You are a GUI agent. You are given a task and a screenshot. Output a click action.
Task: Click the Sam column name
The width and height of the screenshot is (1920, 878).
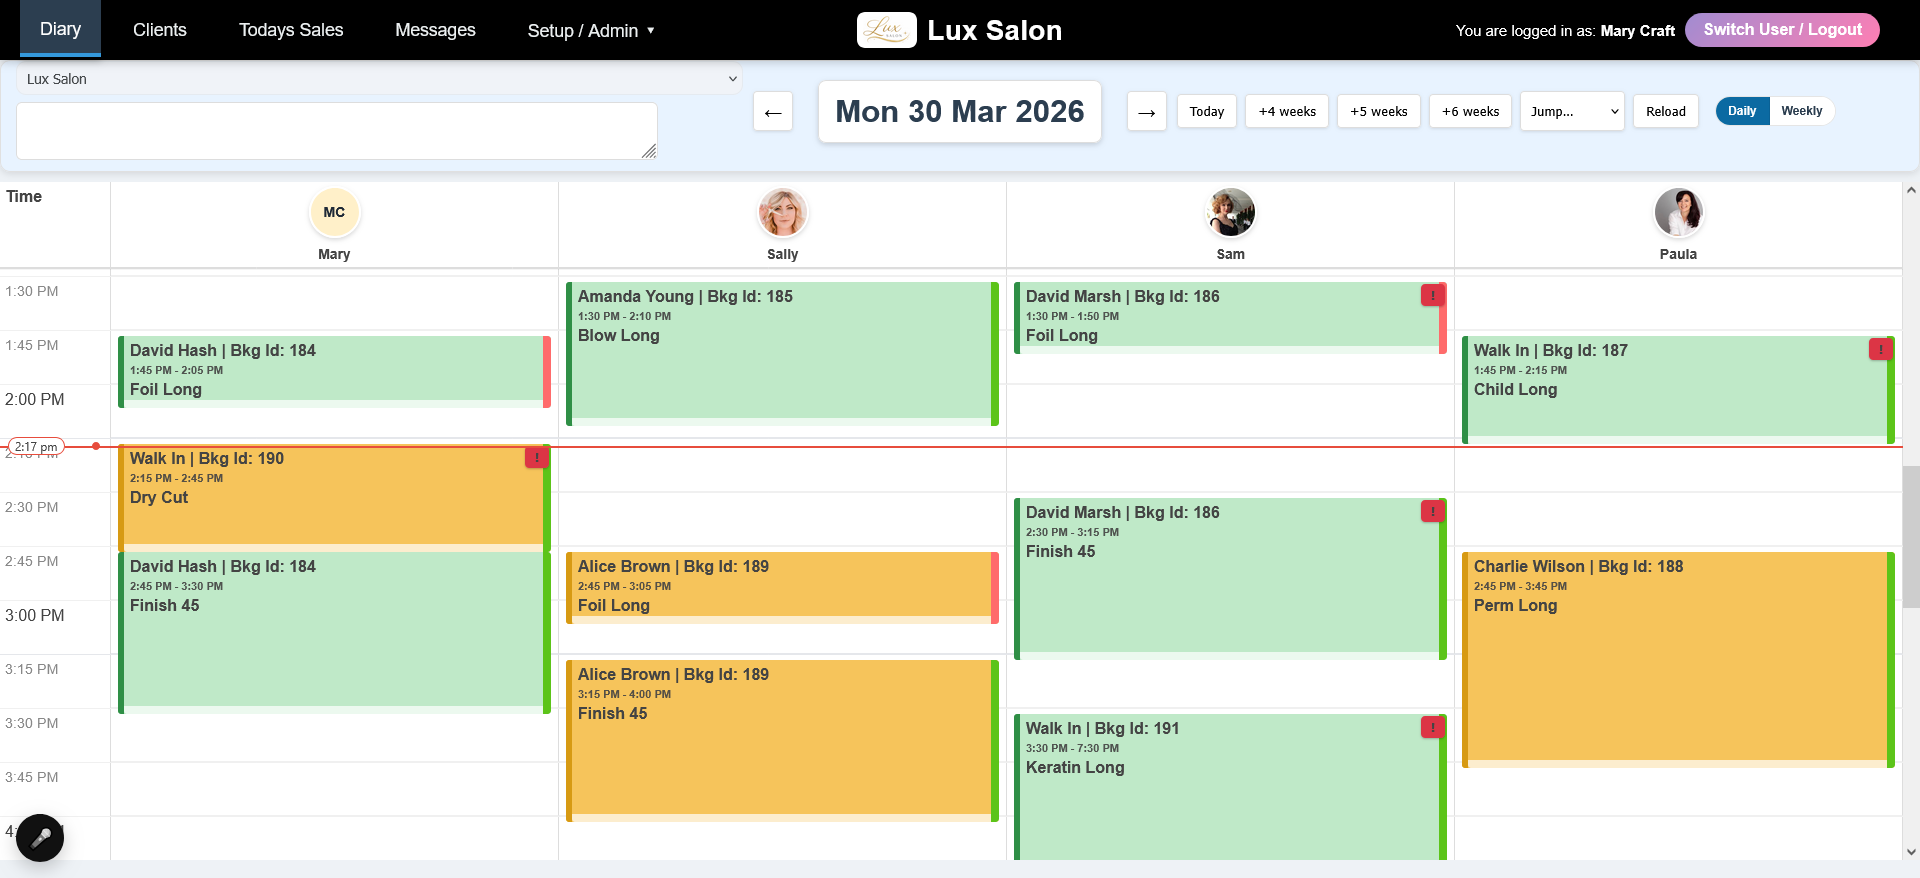1230,254
